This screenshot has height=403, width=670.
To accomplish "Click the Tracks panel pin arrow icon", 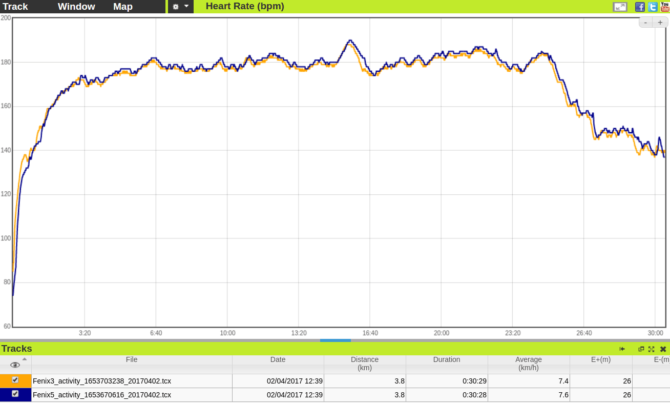I will click(x=622, y=349).
